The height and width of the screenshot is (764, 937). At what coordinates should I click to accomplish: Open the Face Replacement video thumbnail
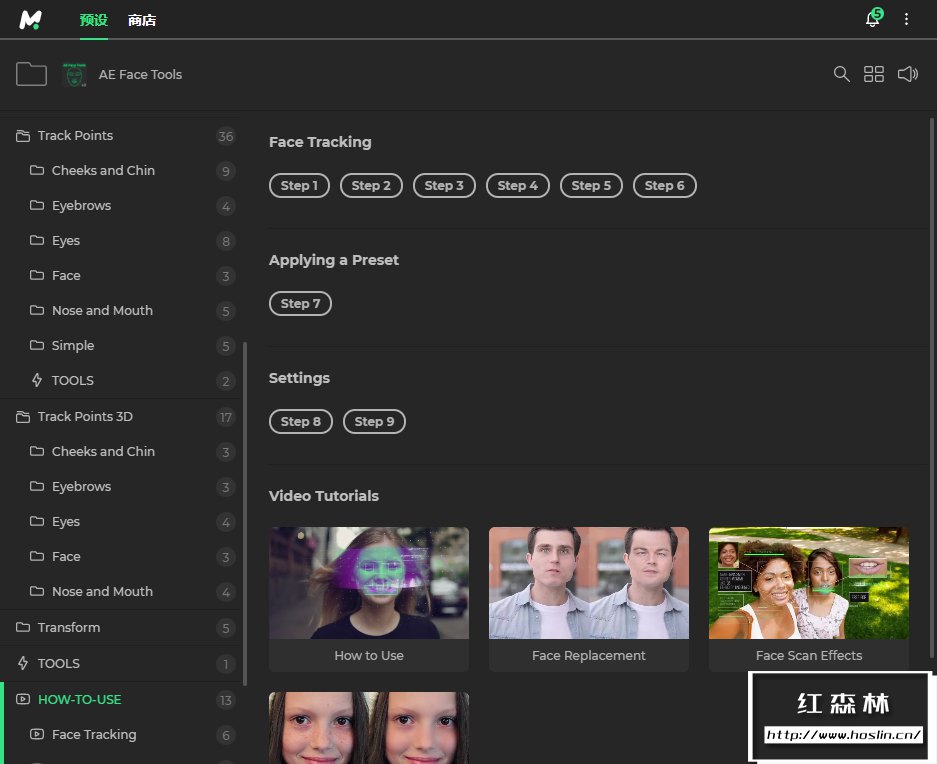click(589, 583)
